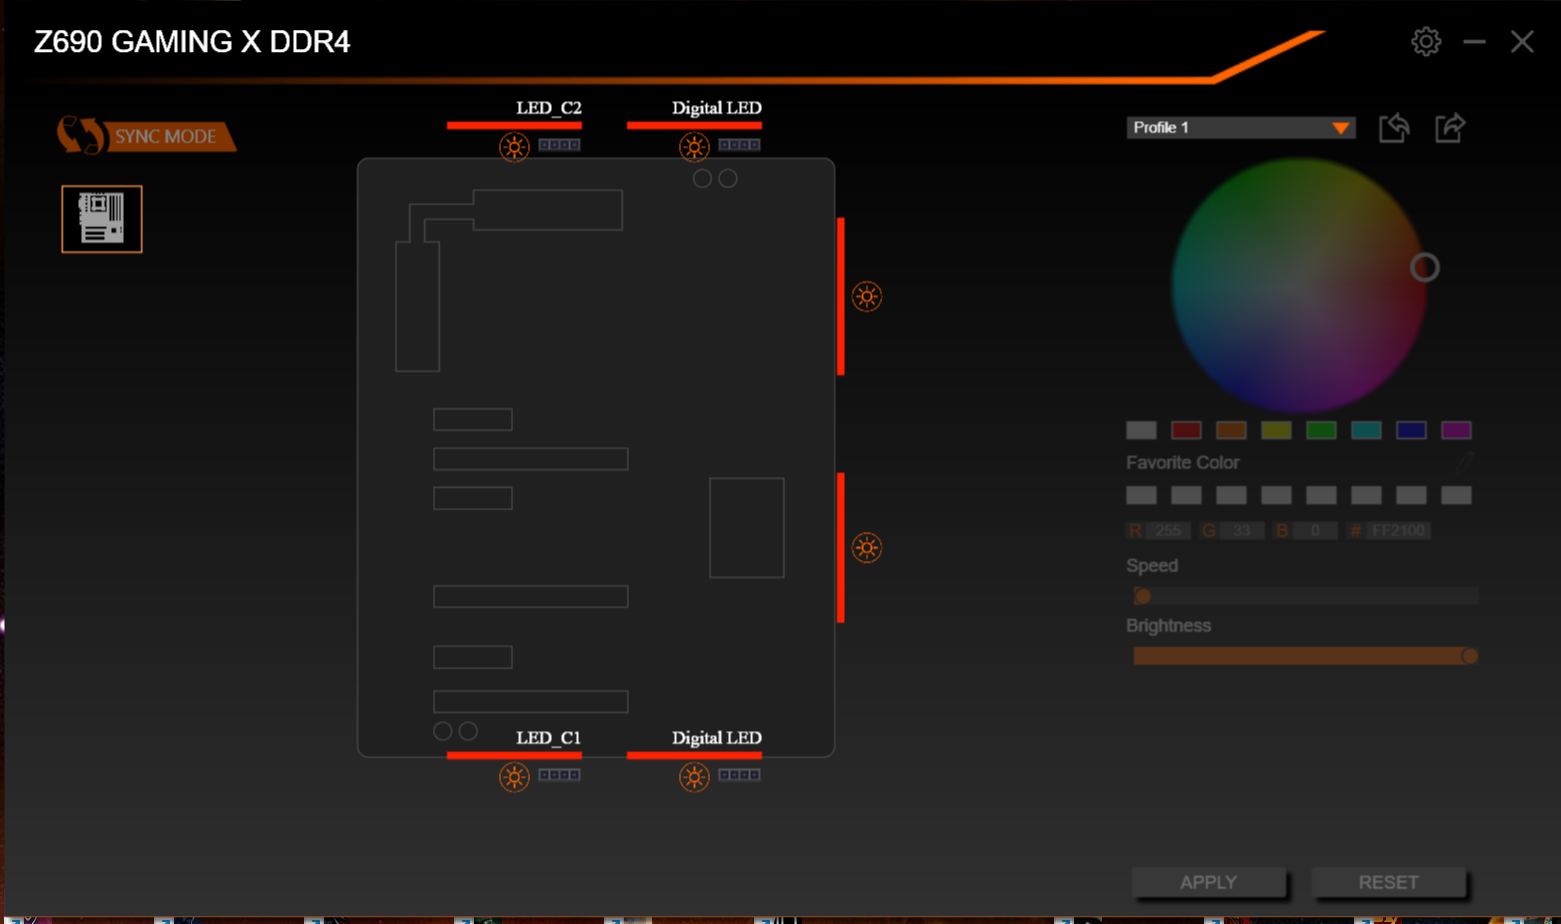Click the Favorite Color pencil edit icon
1561x924 pixels.
click(1464, 461)
